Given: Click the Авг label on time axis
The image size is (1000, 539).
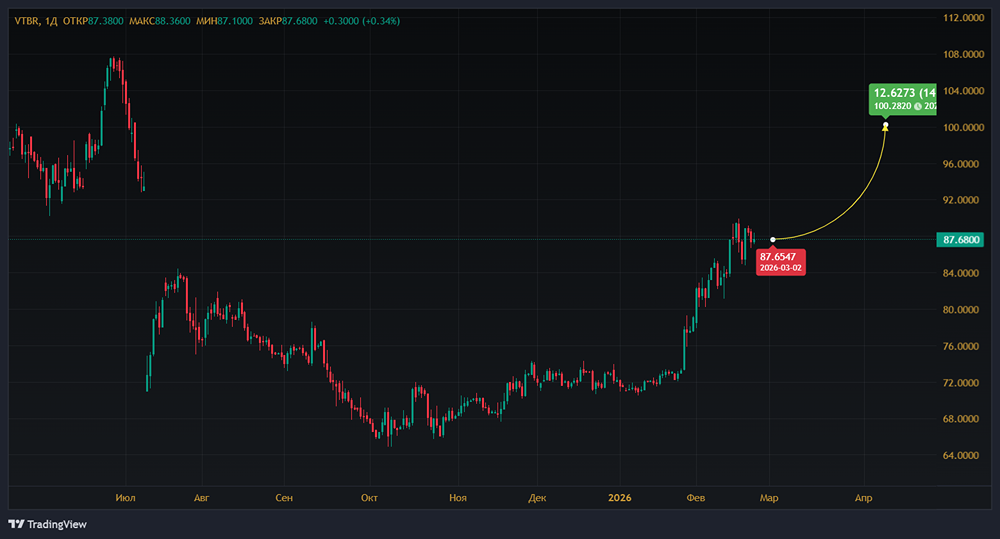Looking at the screenshot, I should click(x=202, y=498).
